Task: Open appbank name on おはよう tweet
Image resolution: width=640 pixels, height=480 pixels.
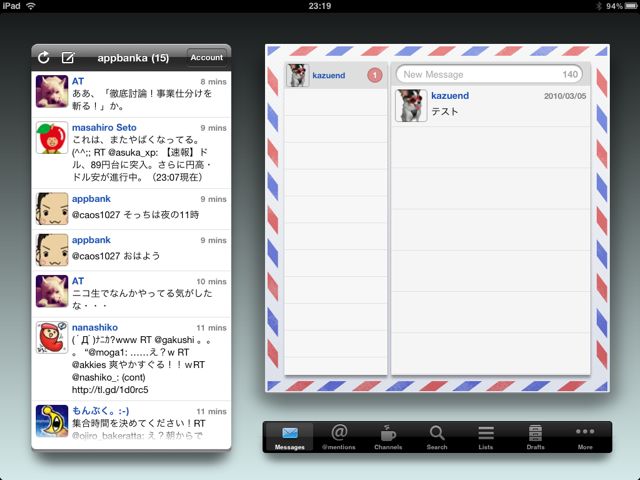Action: click(91, 240)
